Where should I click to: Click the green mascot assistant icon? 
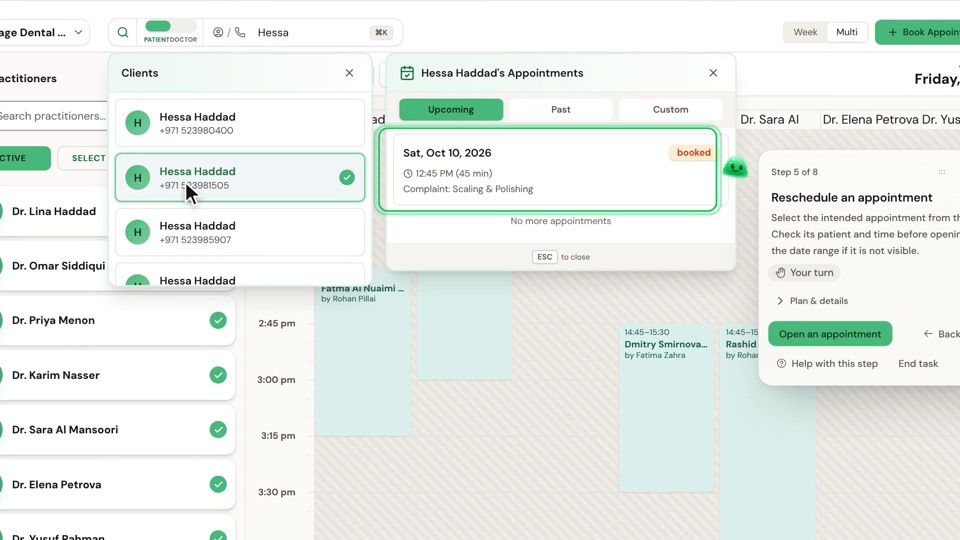[735, 167]
